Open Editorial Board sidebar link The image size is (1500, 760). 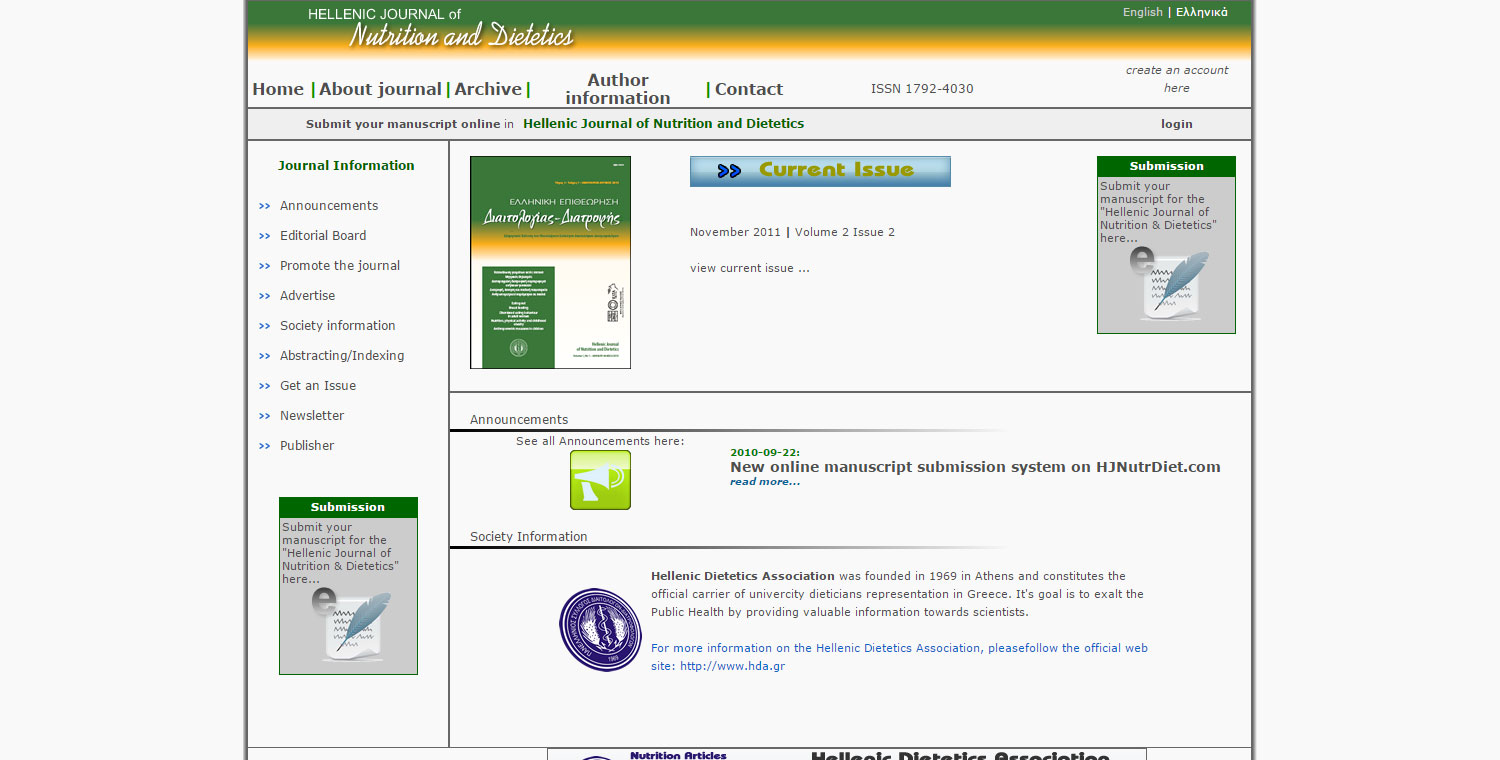tap(323, 236)
